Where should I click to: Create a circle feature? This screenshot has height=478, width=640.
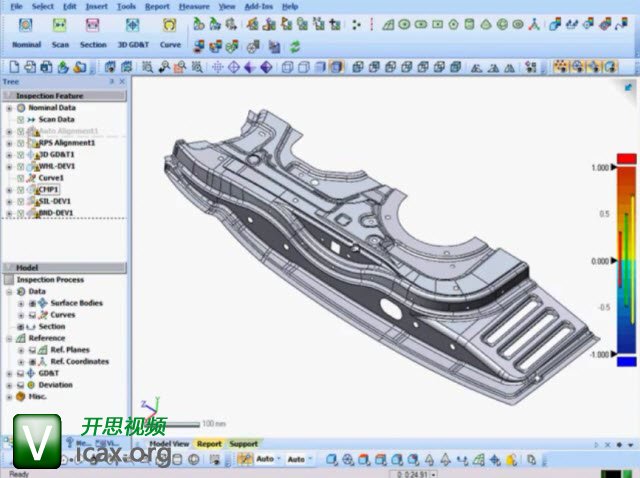pos(404,25)
